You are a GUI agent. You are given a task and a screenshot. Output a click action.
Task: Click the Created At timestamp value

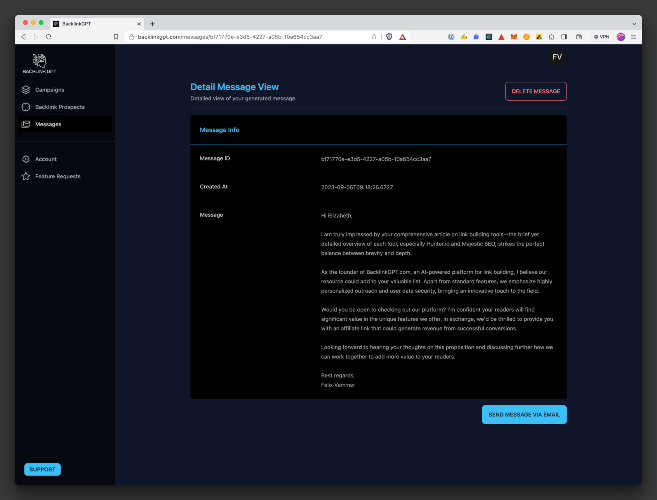[x=357, y=187]
